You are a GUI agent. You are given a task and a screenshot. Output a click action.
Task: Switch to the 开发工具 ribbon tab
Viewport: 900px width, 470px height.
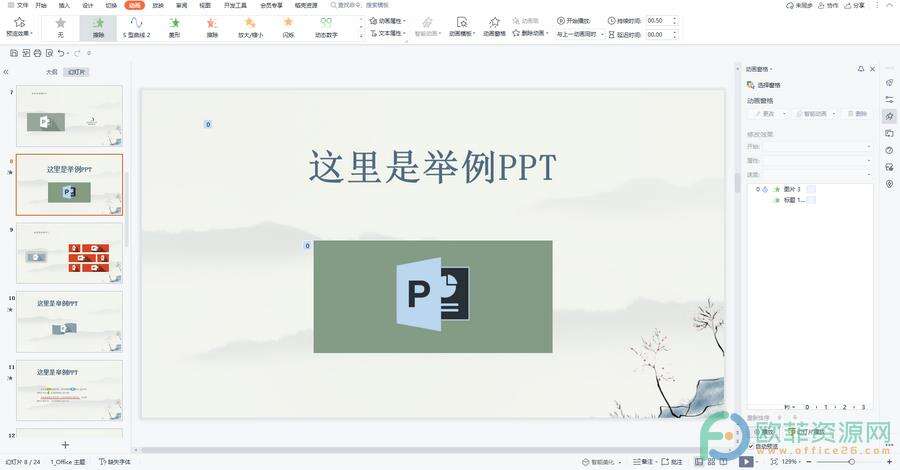pos(235,5)
